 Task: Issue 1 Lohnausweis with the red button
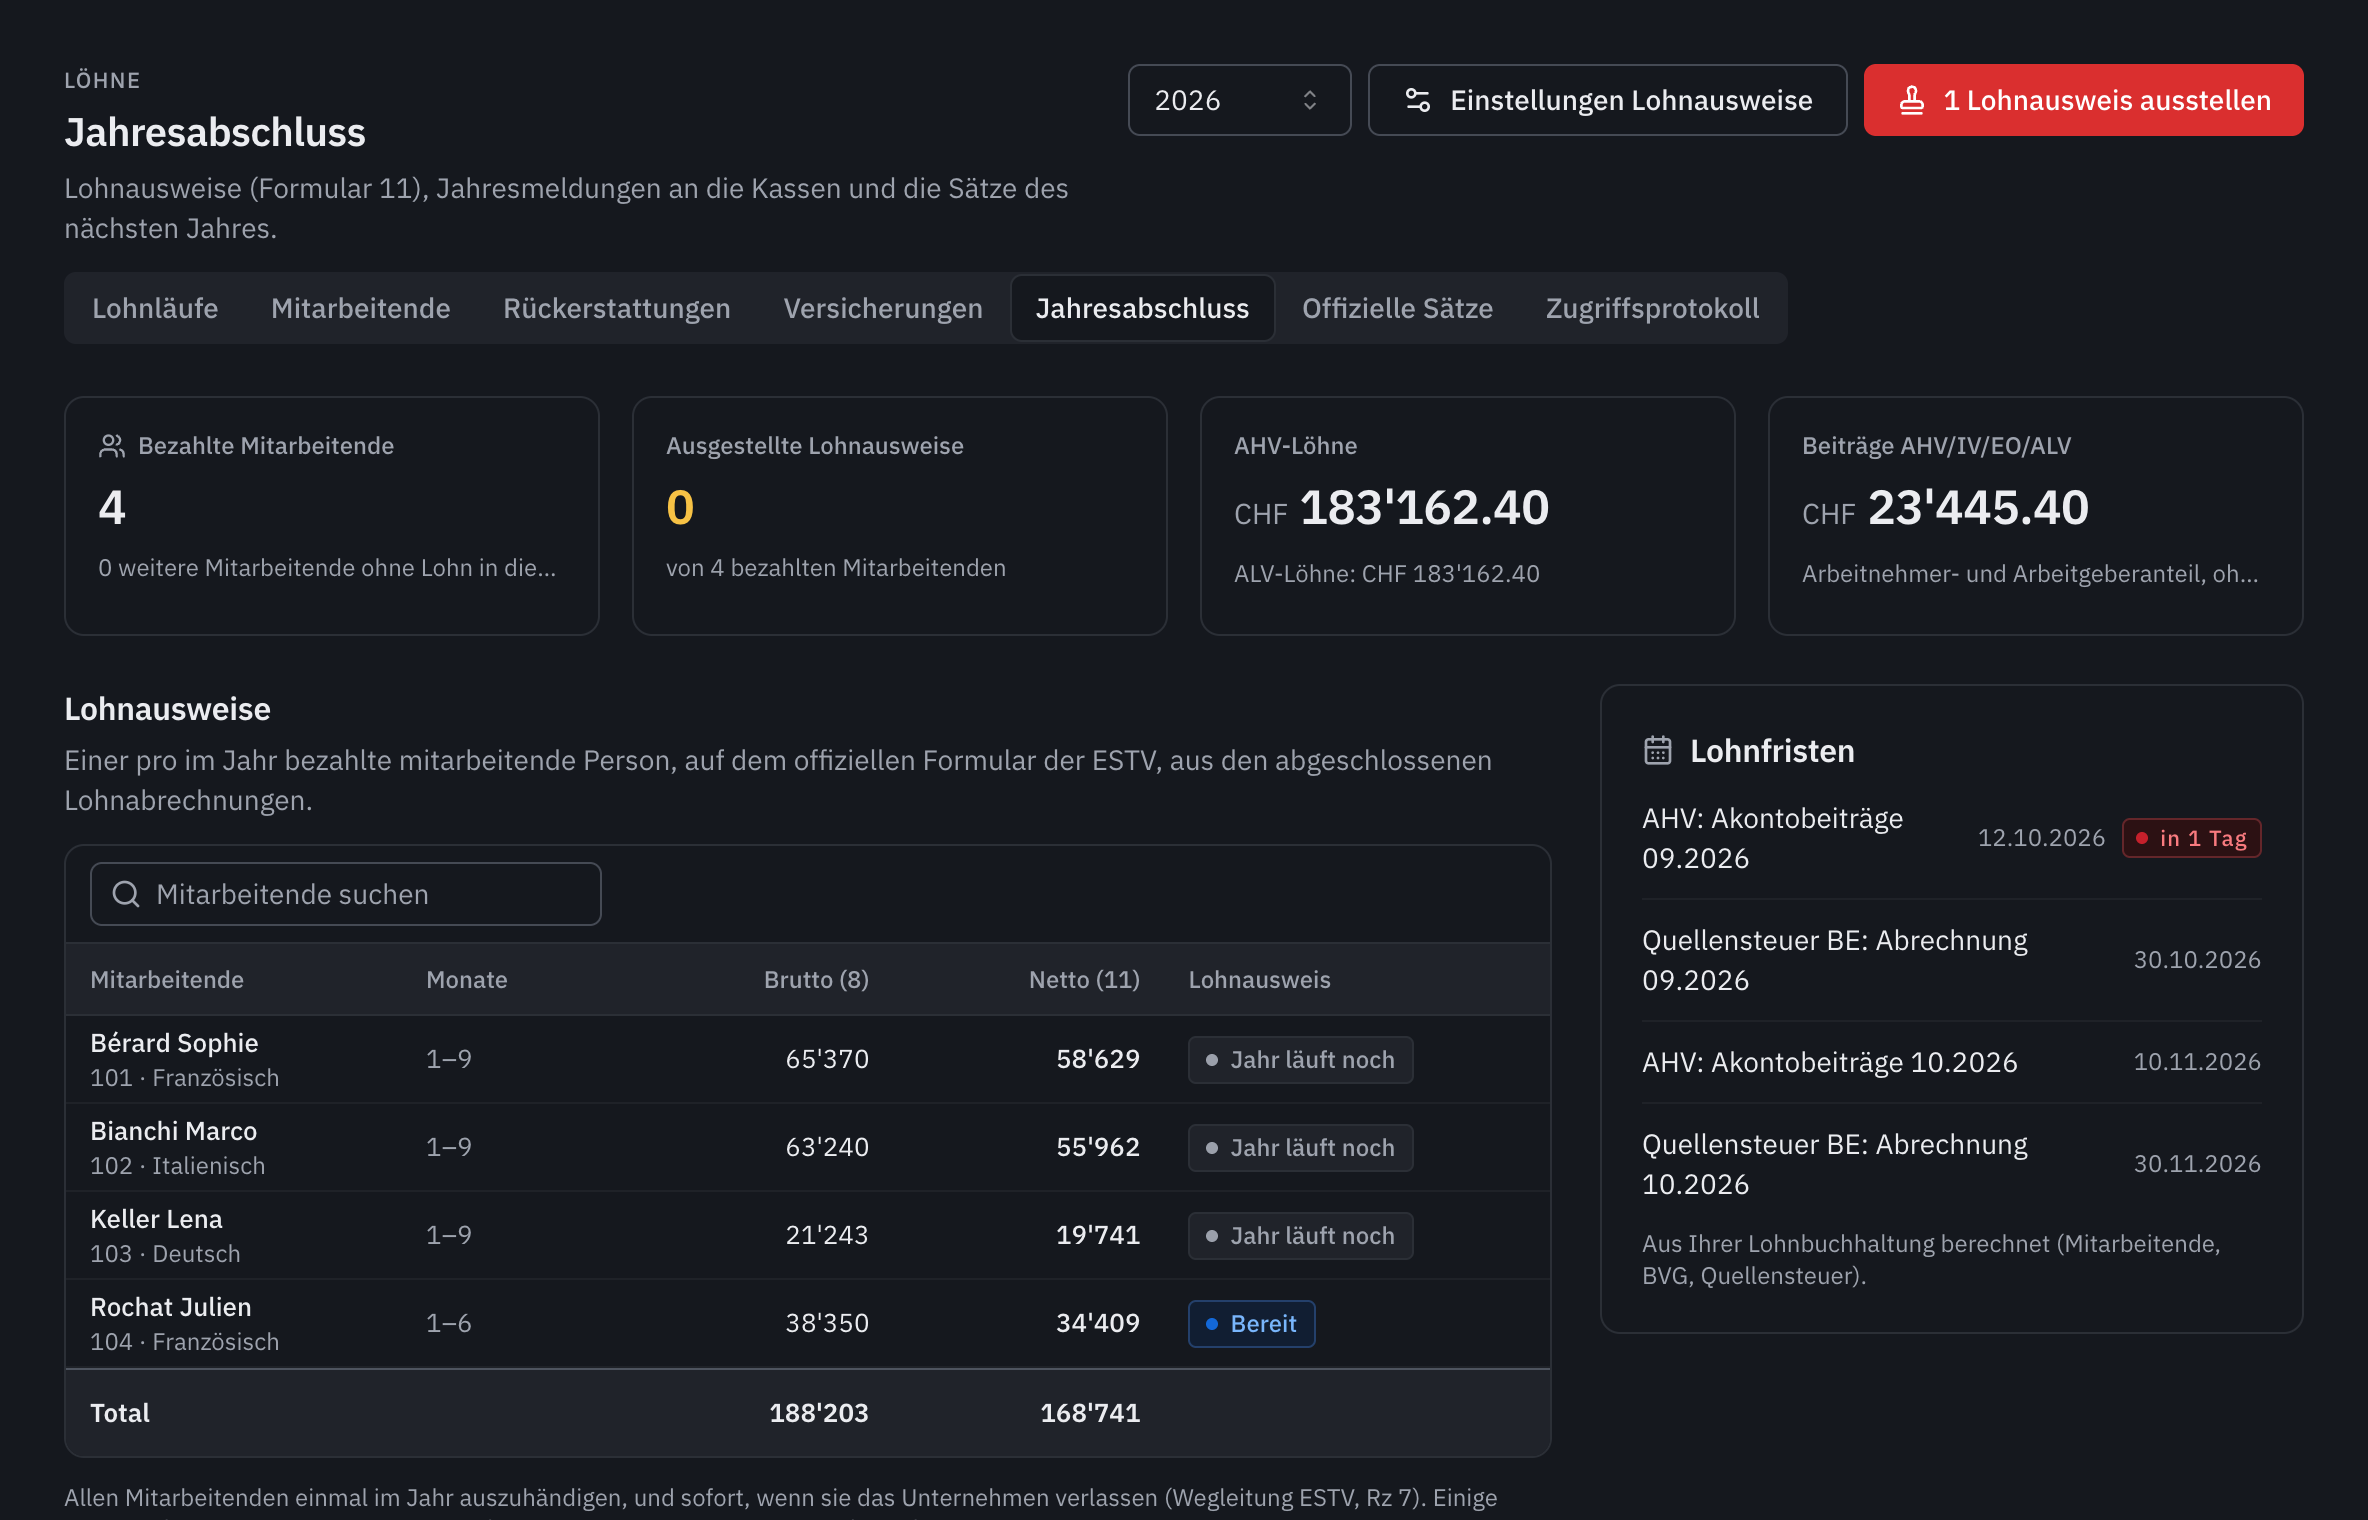click(x=2083, y=100)
